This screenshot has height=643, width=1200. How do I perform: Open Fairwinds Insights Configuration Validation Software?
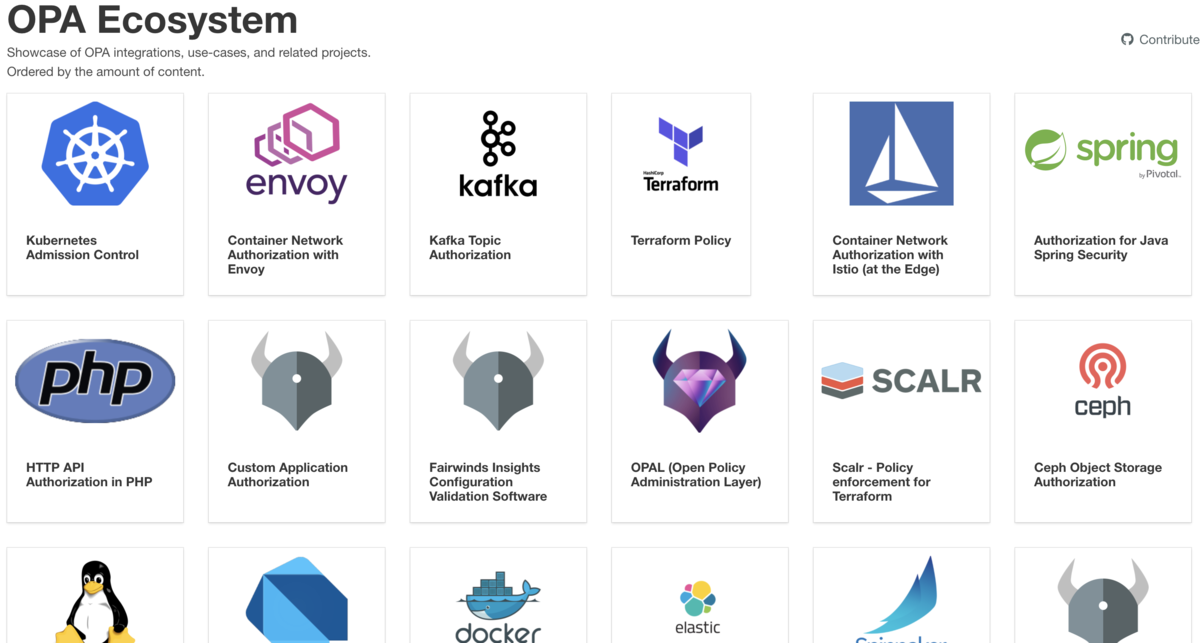coord(488,482)
